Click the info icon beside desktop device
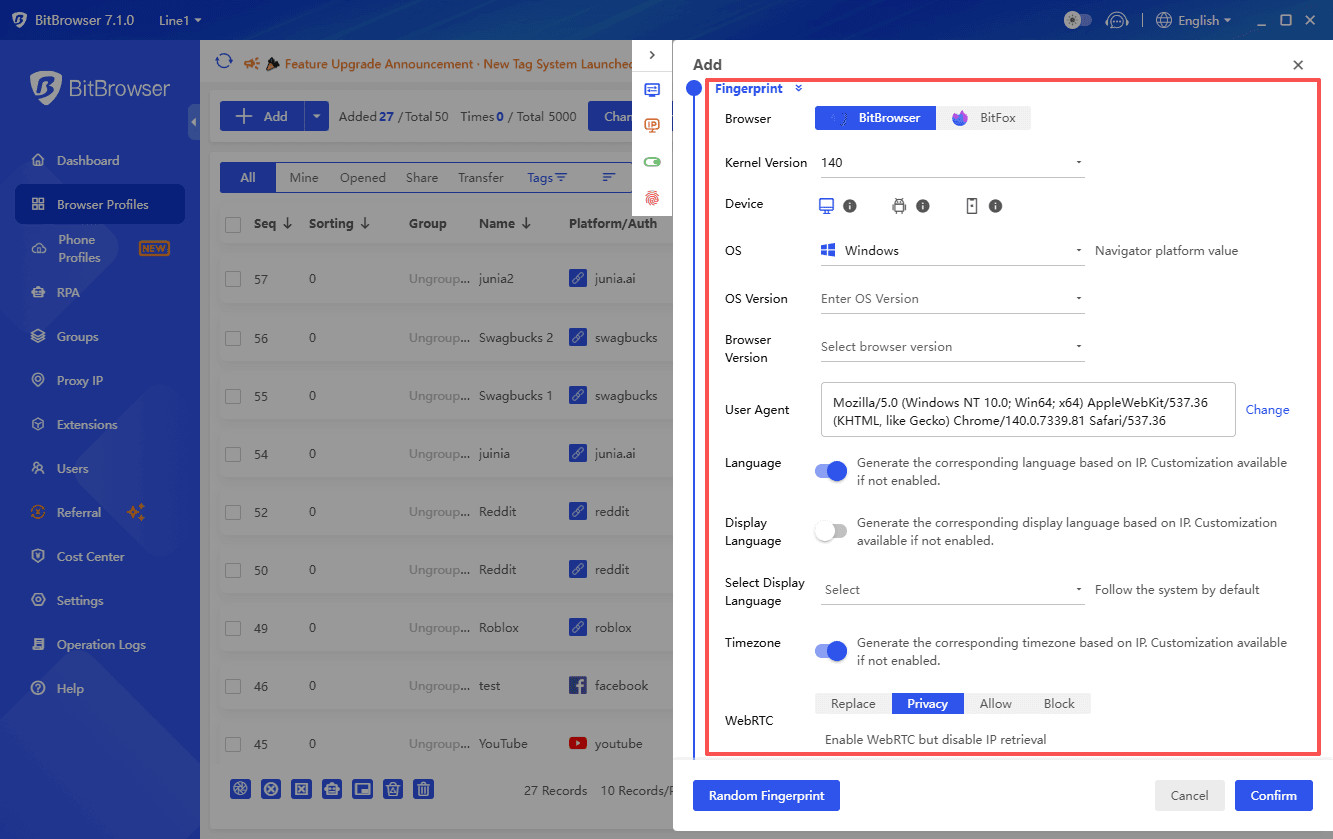Screen dimensions: 1333x839 coord(850,206)
